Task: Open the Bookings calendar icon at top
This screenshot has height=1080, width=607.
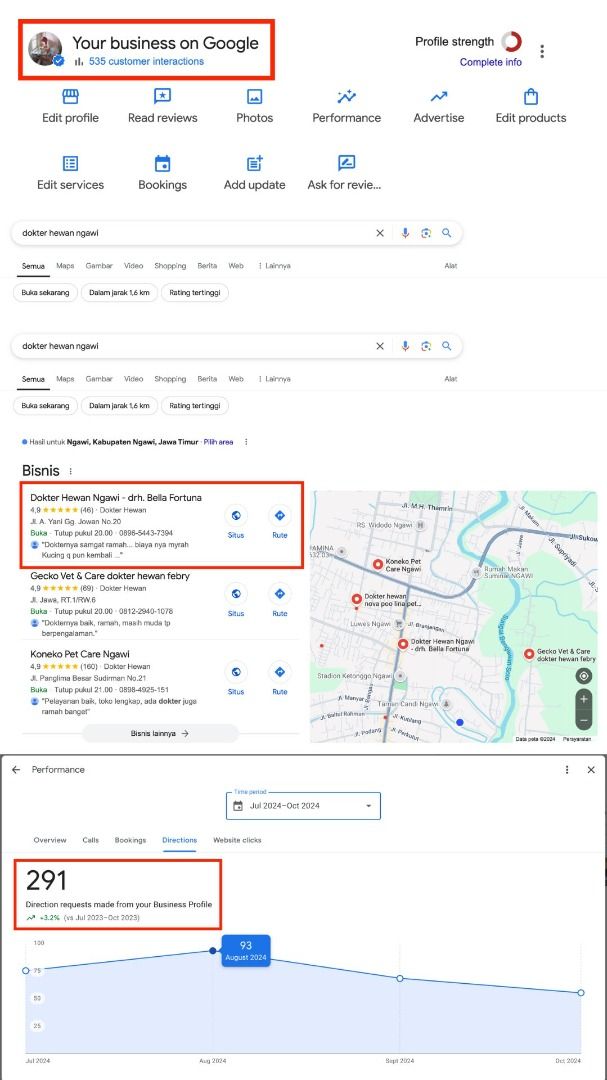Action: (x=162, y=164)
